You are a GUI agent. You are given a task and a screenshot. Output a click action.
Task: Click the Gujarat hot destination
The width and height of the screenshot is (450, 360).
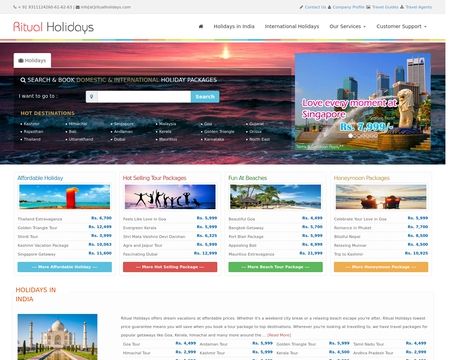tap(257, 124)
